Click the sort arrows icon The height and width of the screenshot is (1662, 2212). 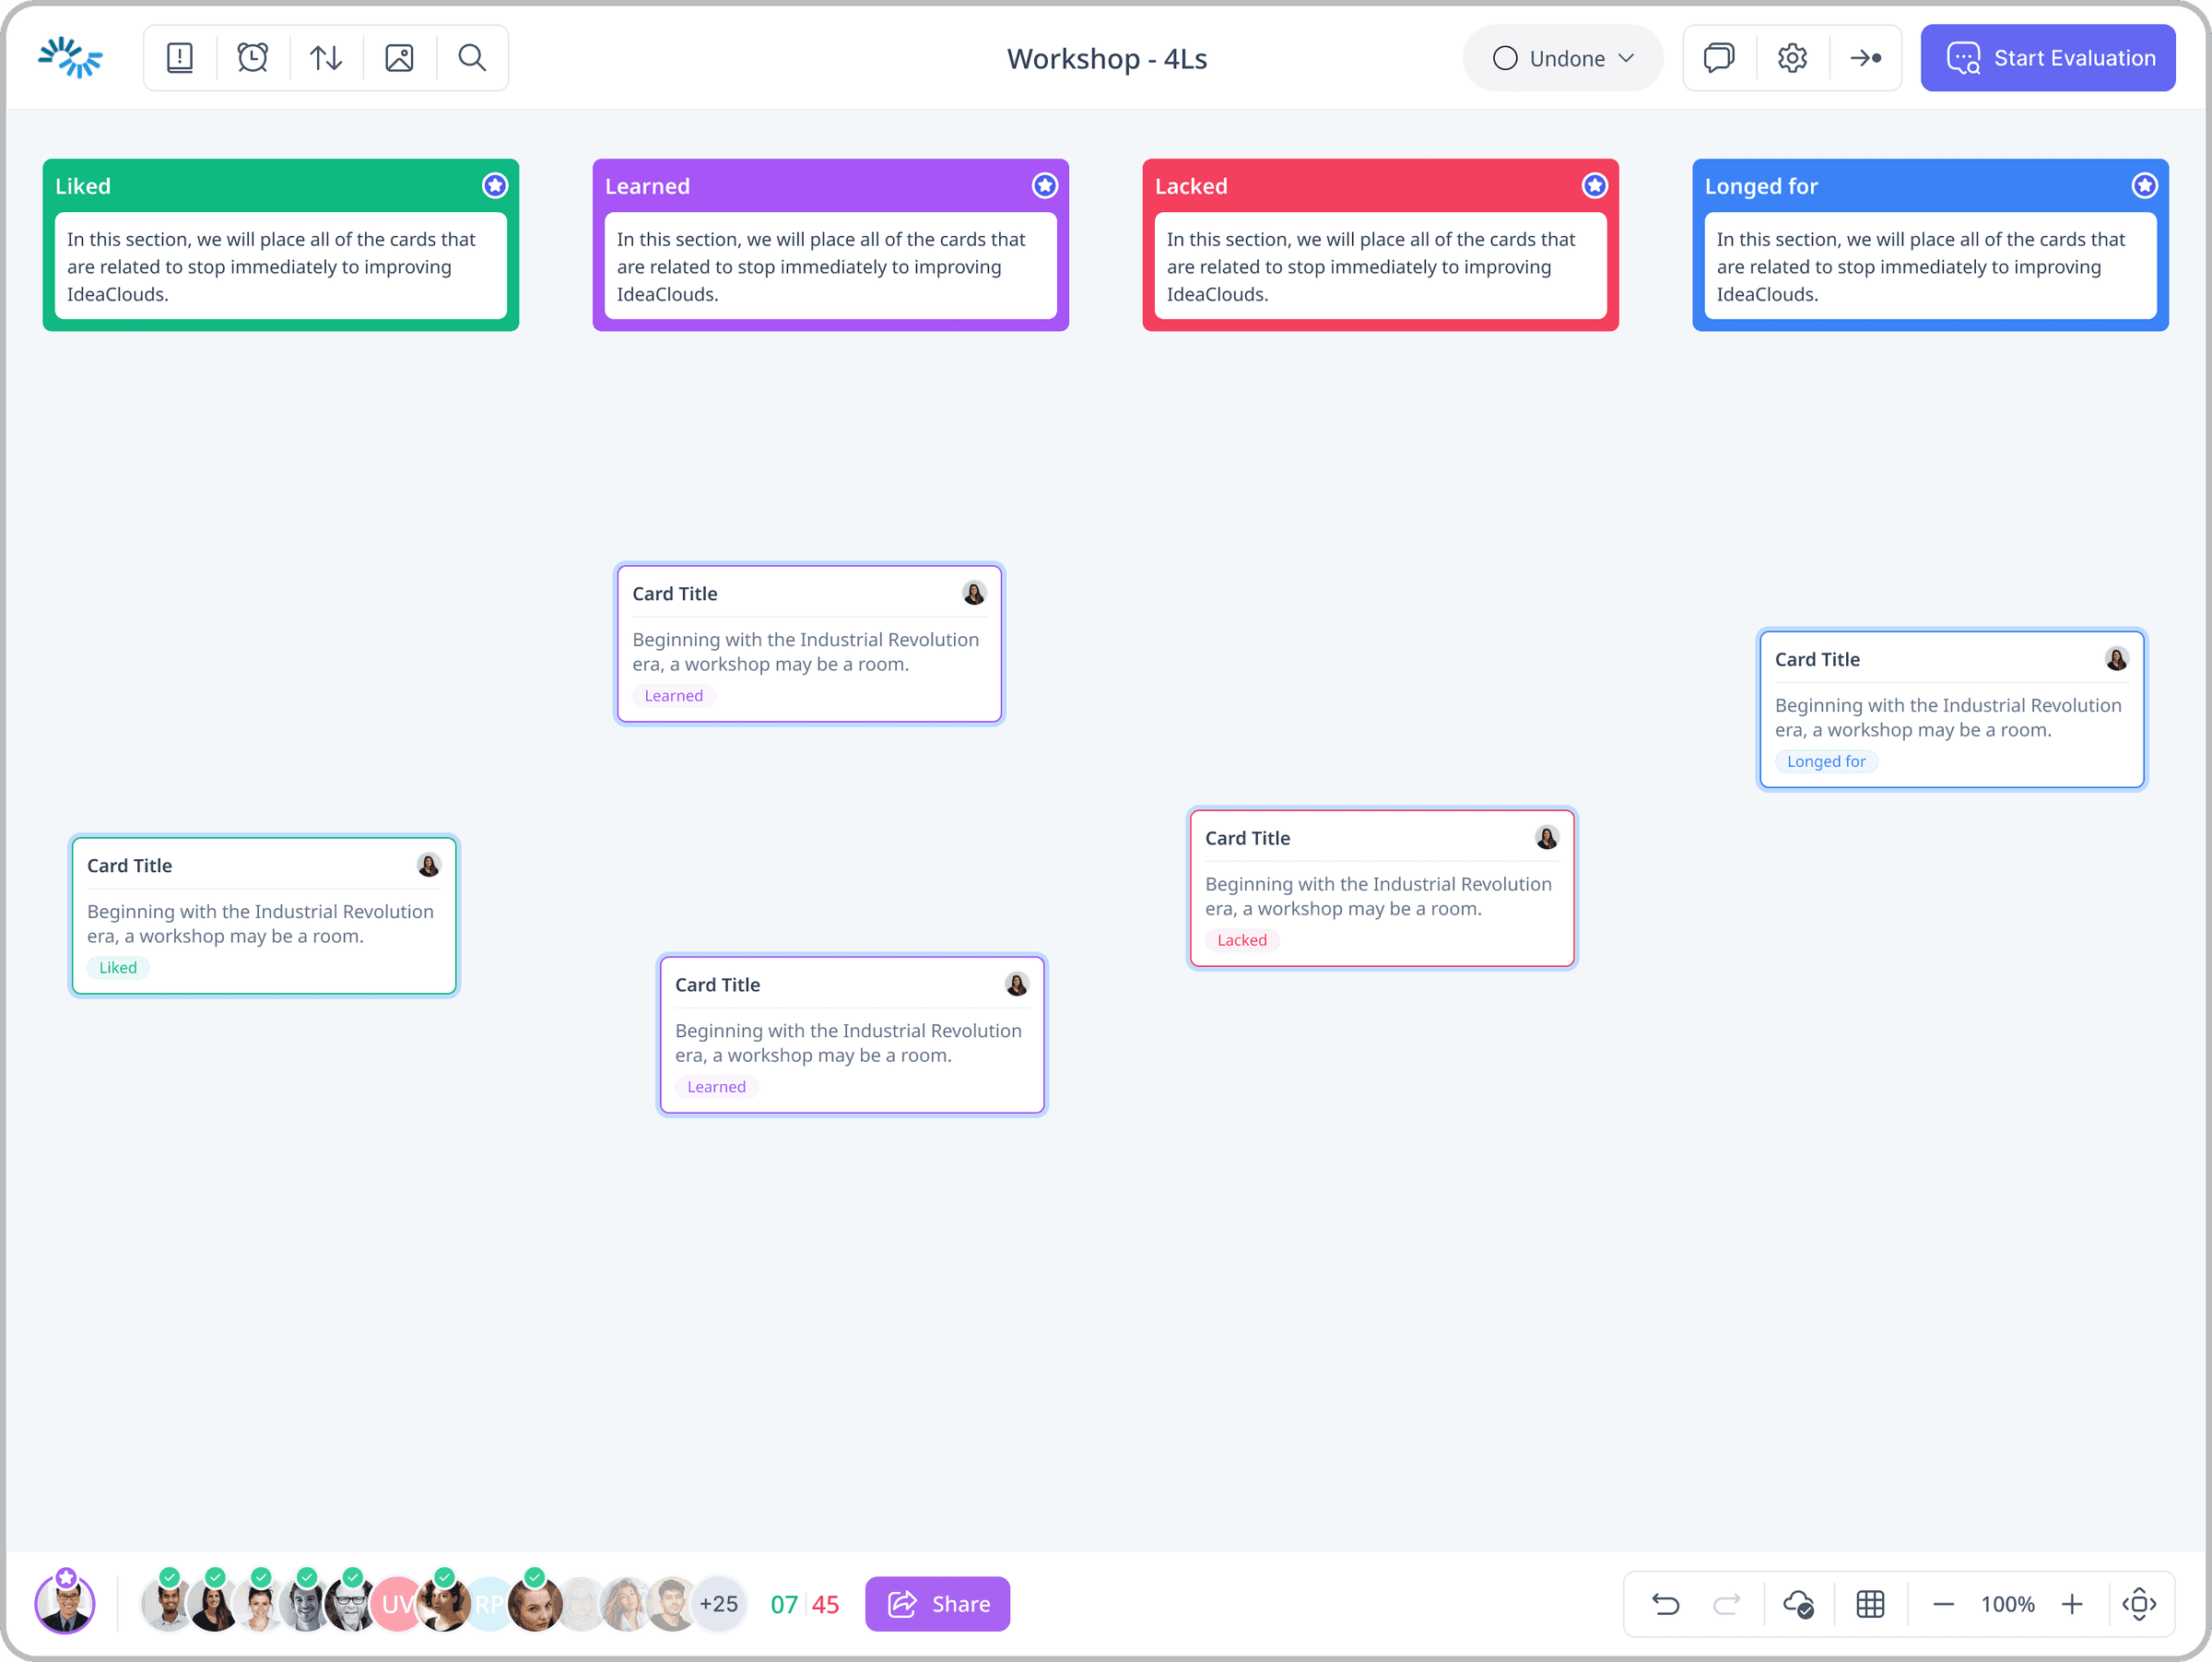[x=326, y=58]
